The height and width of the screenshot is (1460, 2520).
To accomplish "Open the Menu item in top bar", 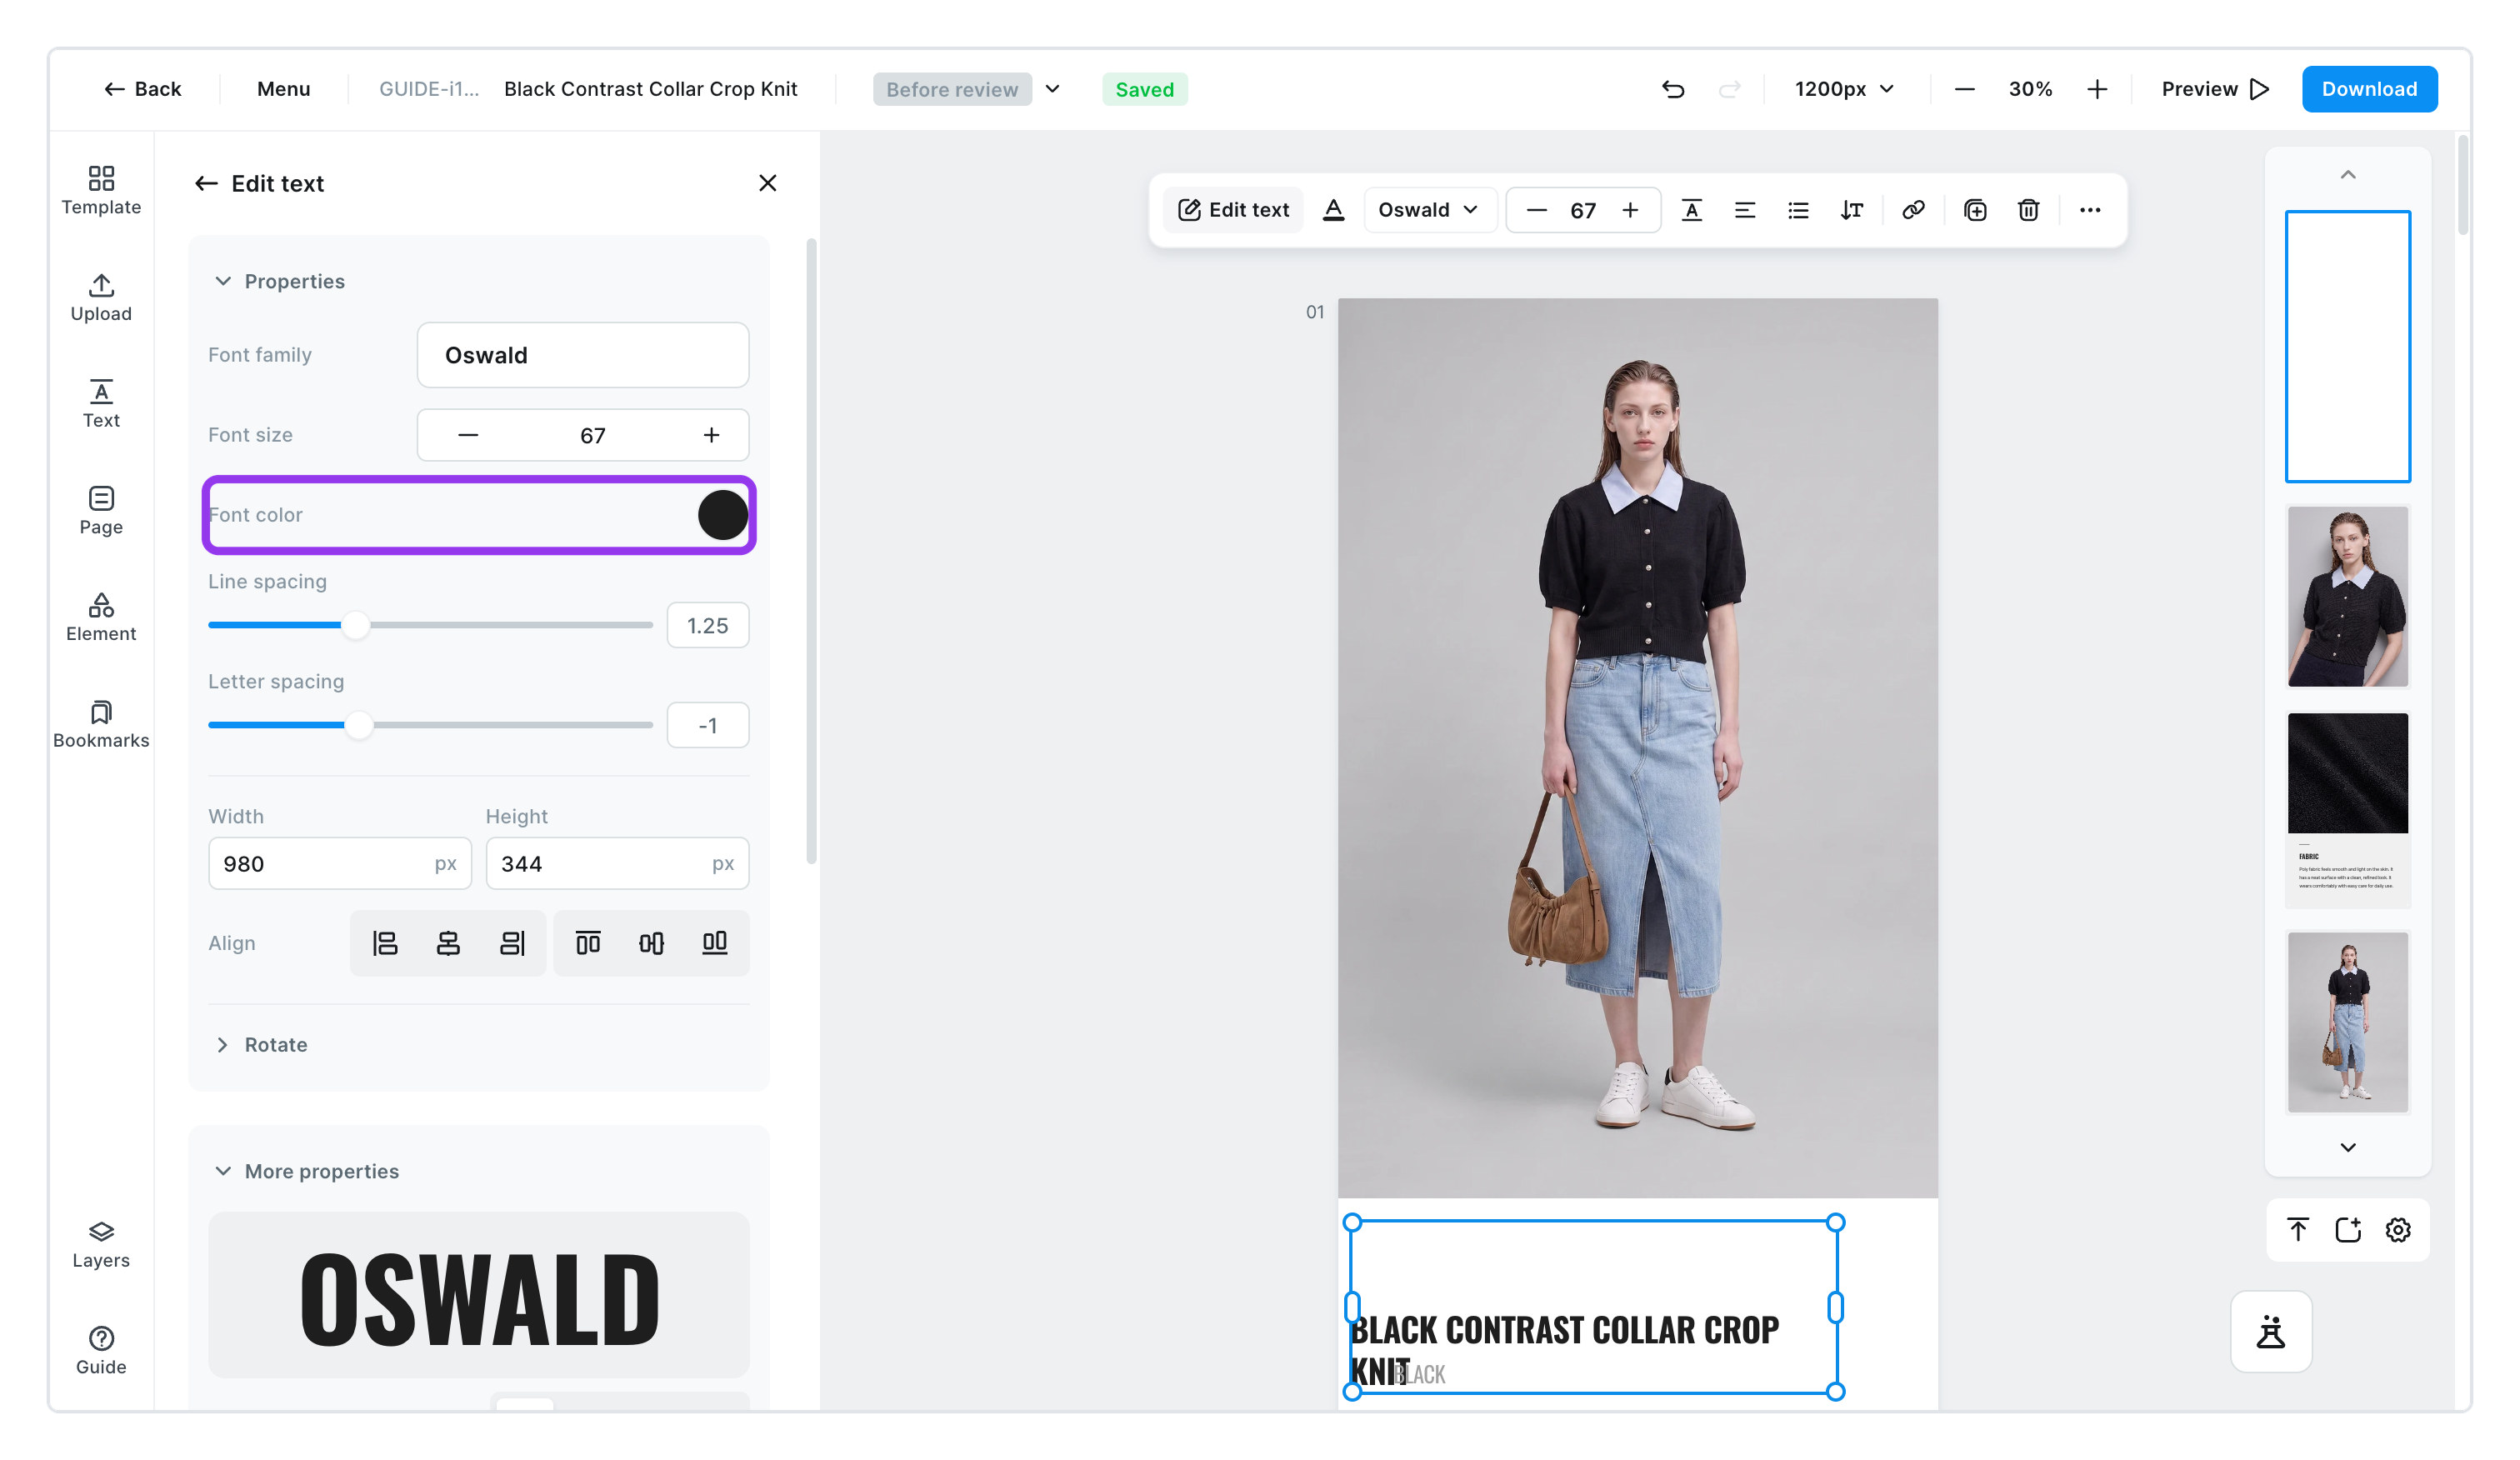I will pos(284,89).
